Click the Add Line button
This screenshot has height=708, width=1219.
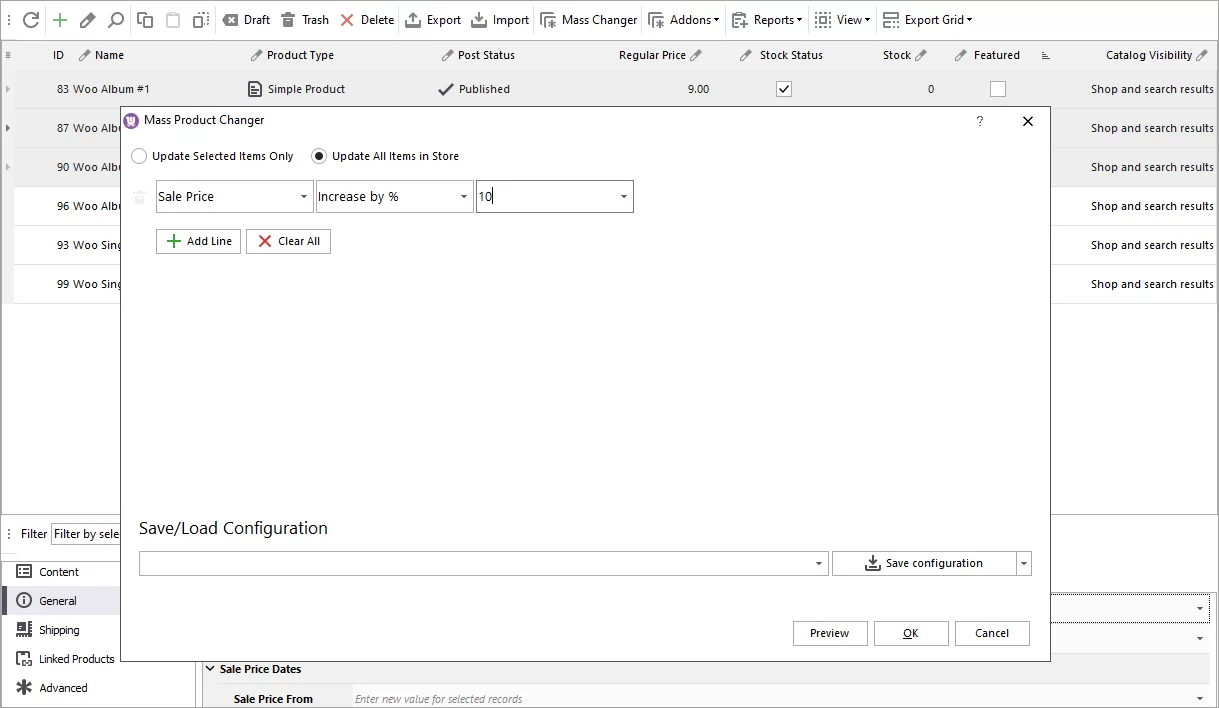[x=198, y=241]
